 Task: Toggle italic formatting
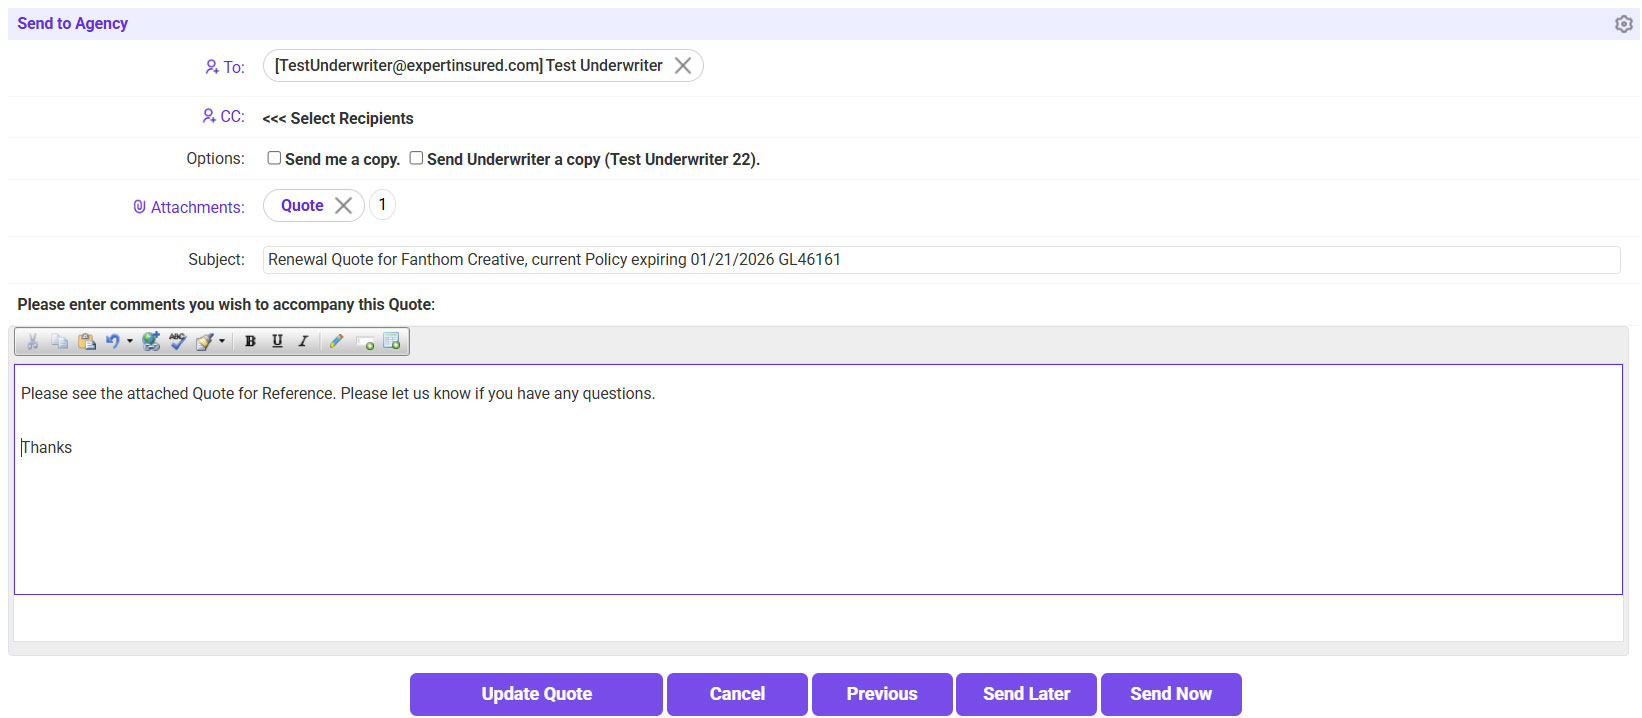pos(303,342)
